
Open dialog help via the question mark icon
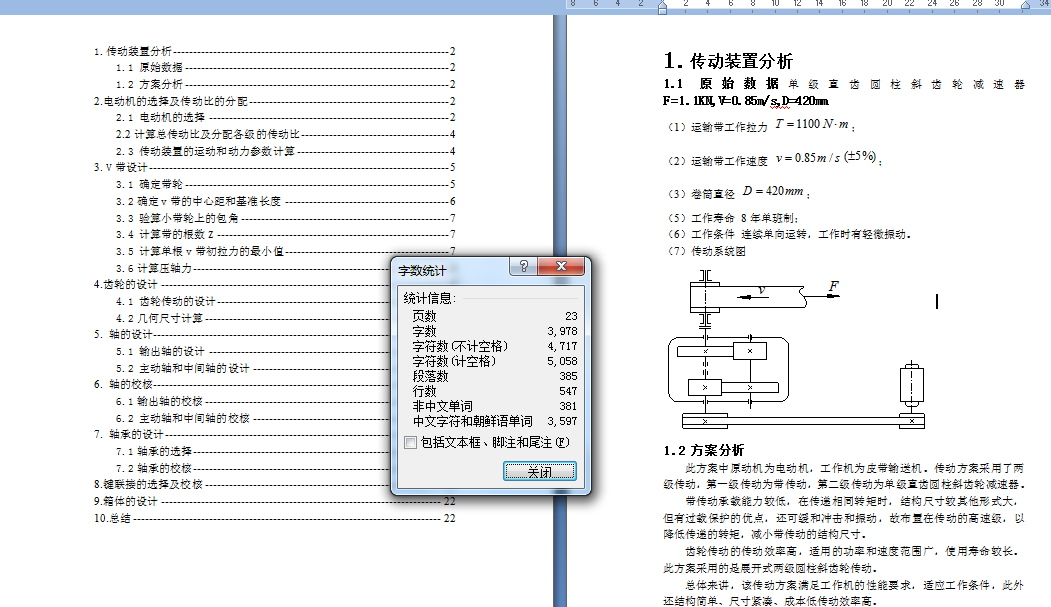(x=523, y=266)
